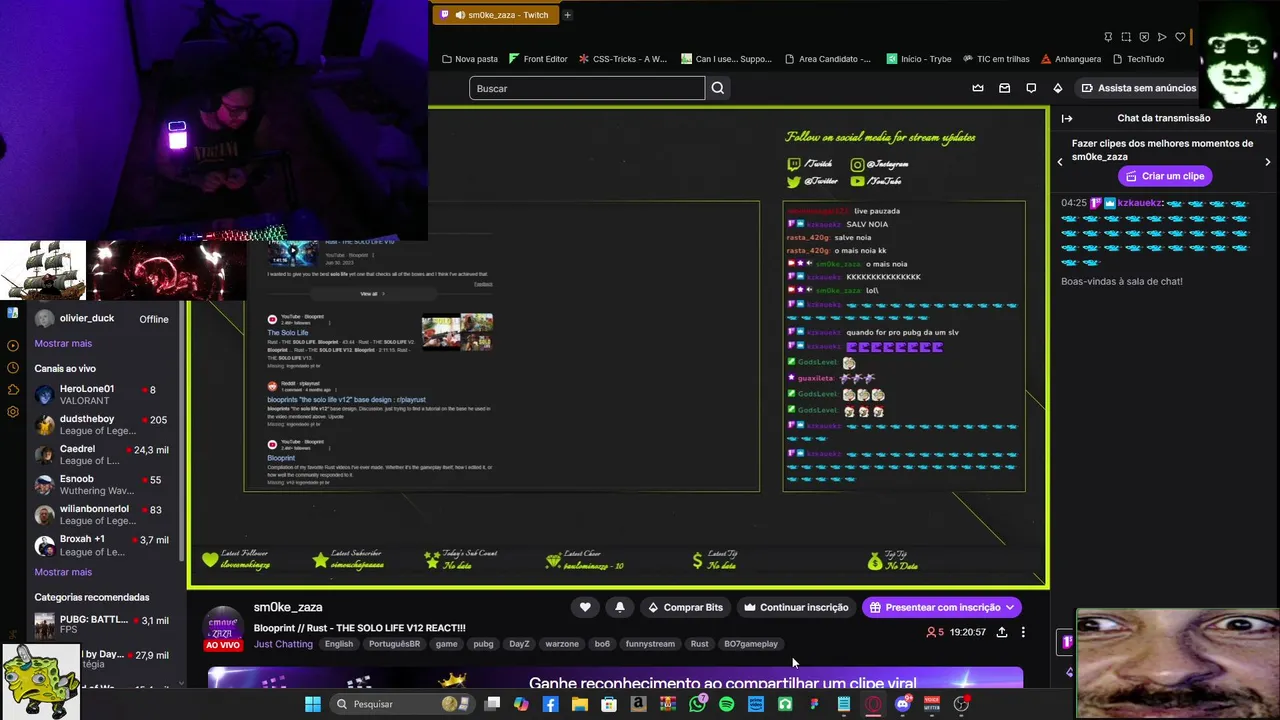This screenshot has height=720, width=1280.
Task: Open HeroLone01 live channel
Action: [x=102, y=394]
